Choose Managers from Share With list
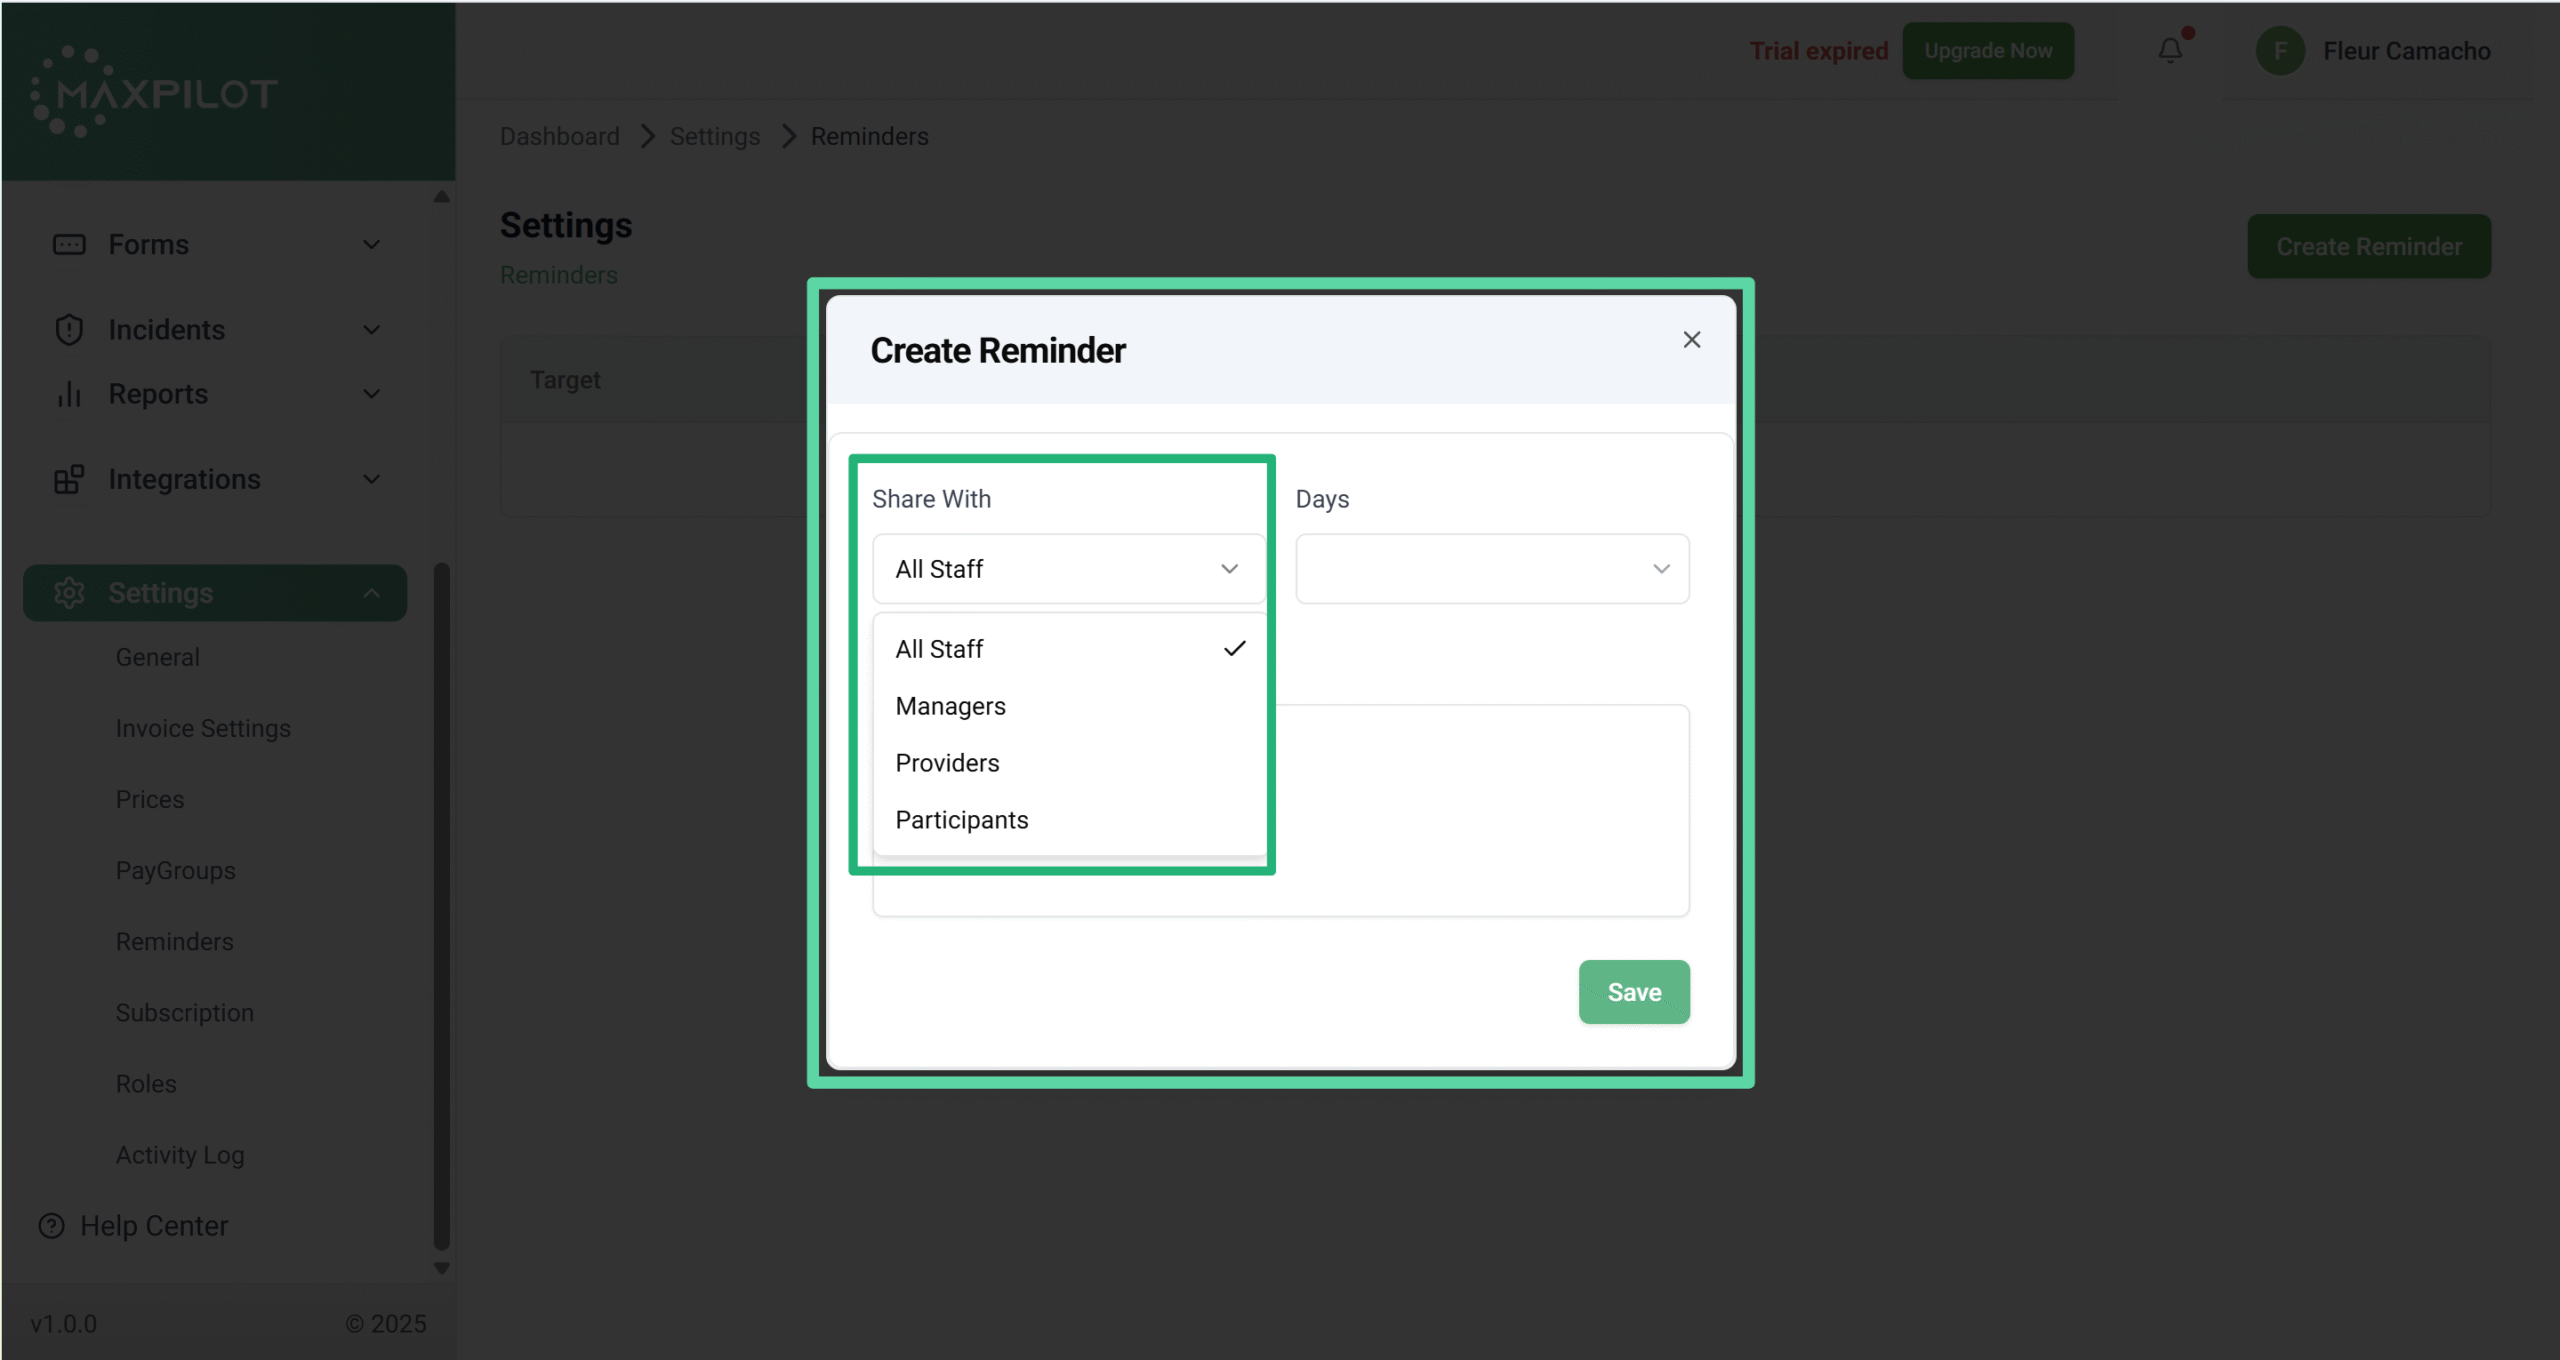Viewport: 2560px width, 1360px height. (x=951, y=706)
